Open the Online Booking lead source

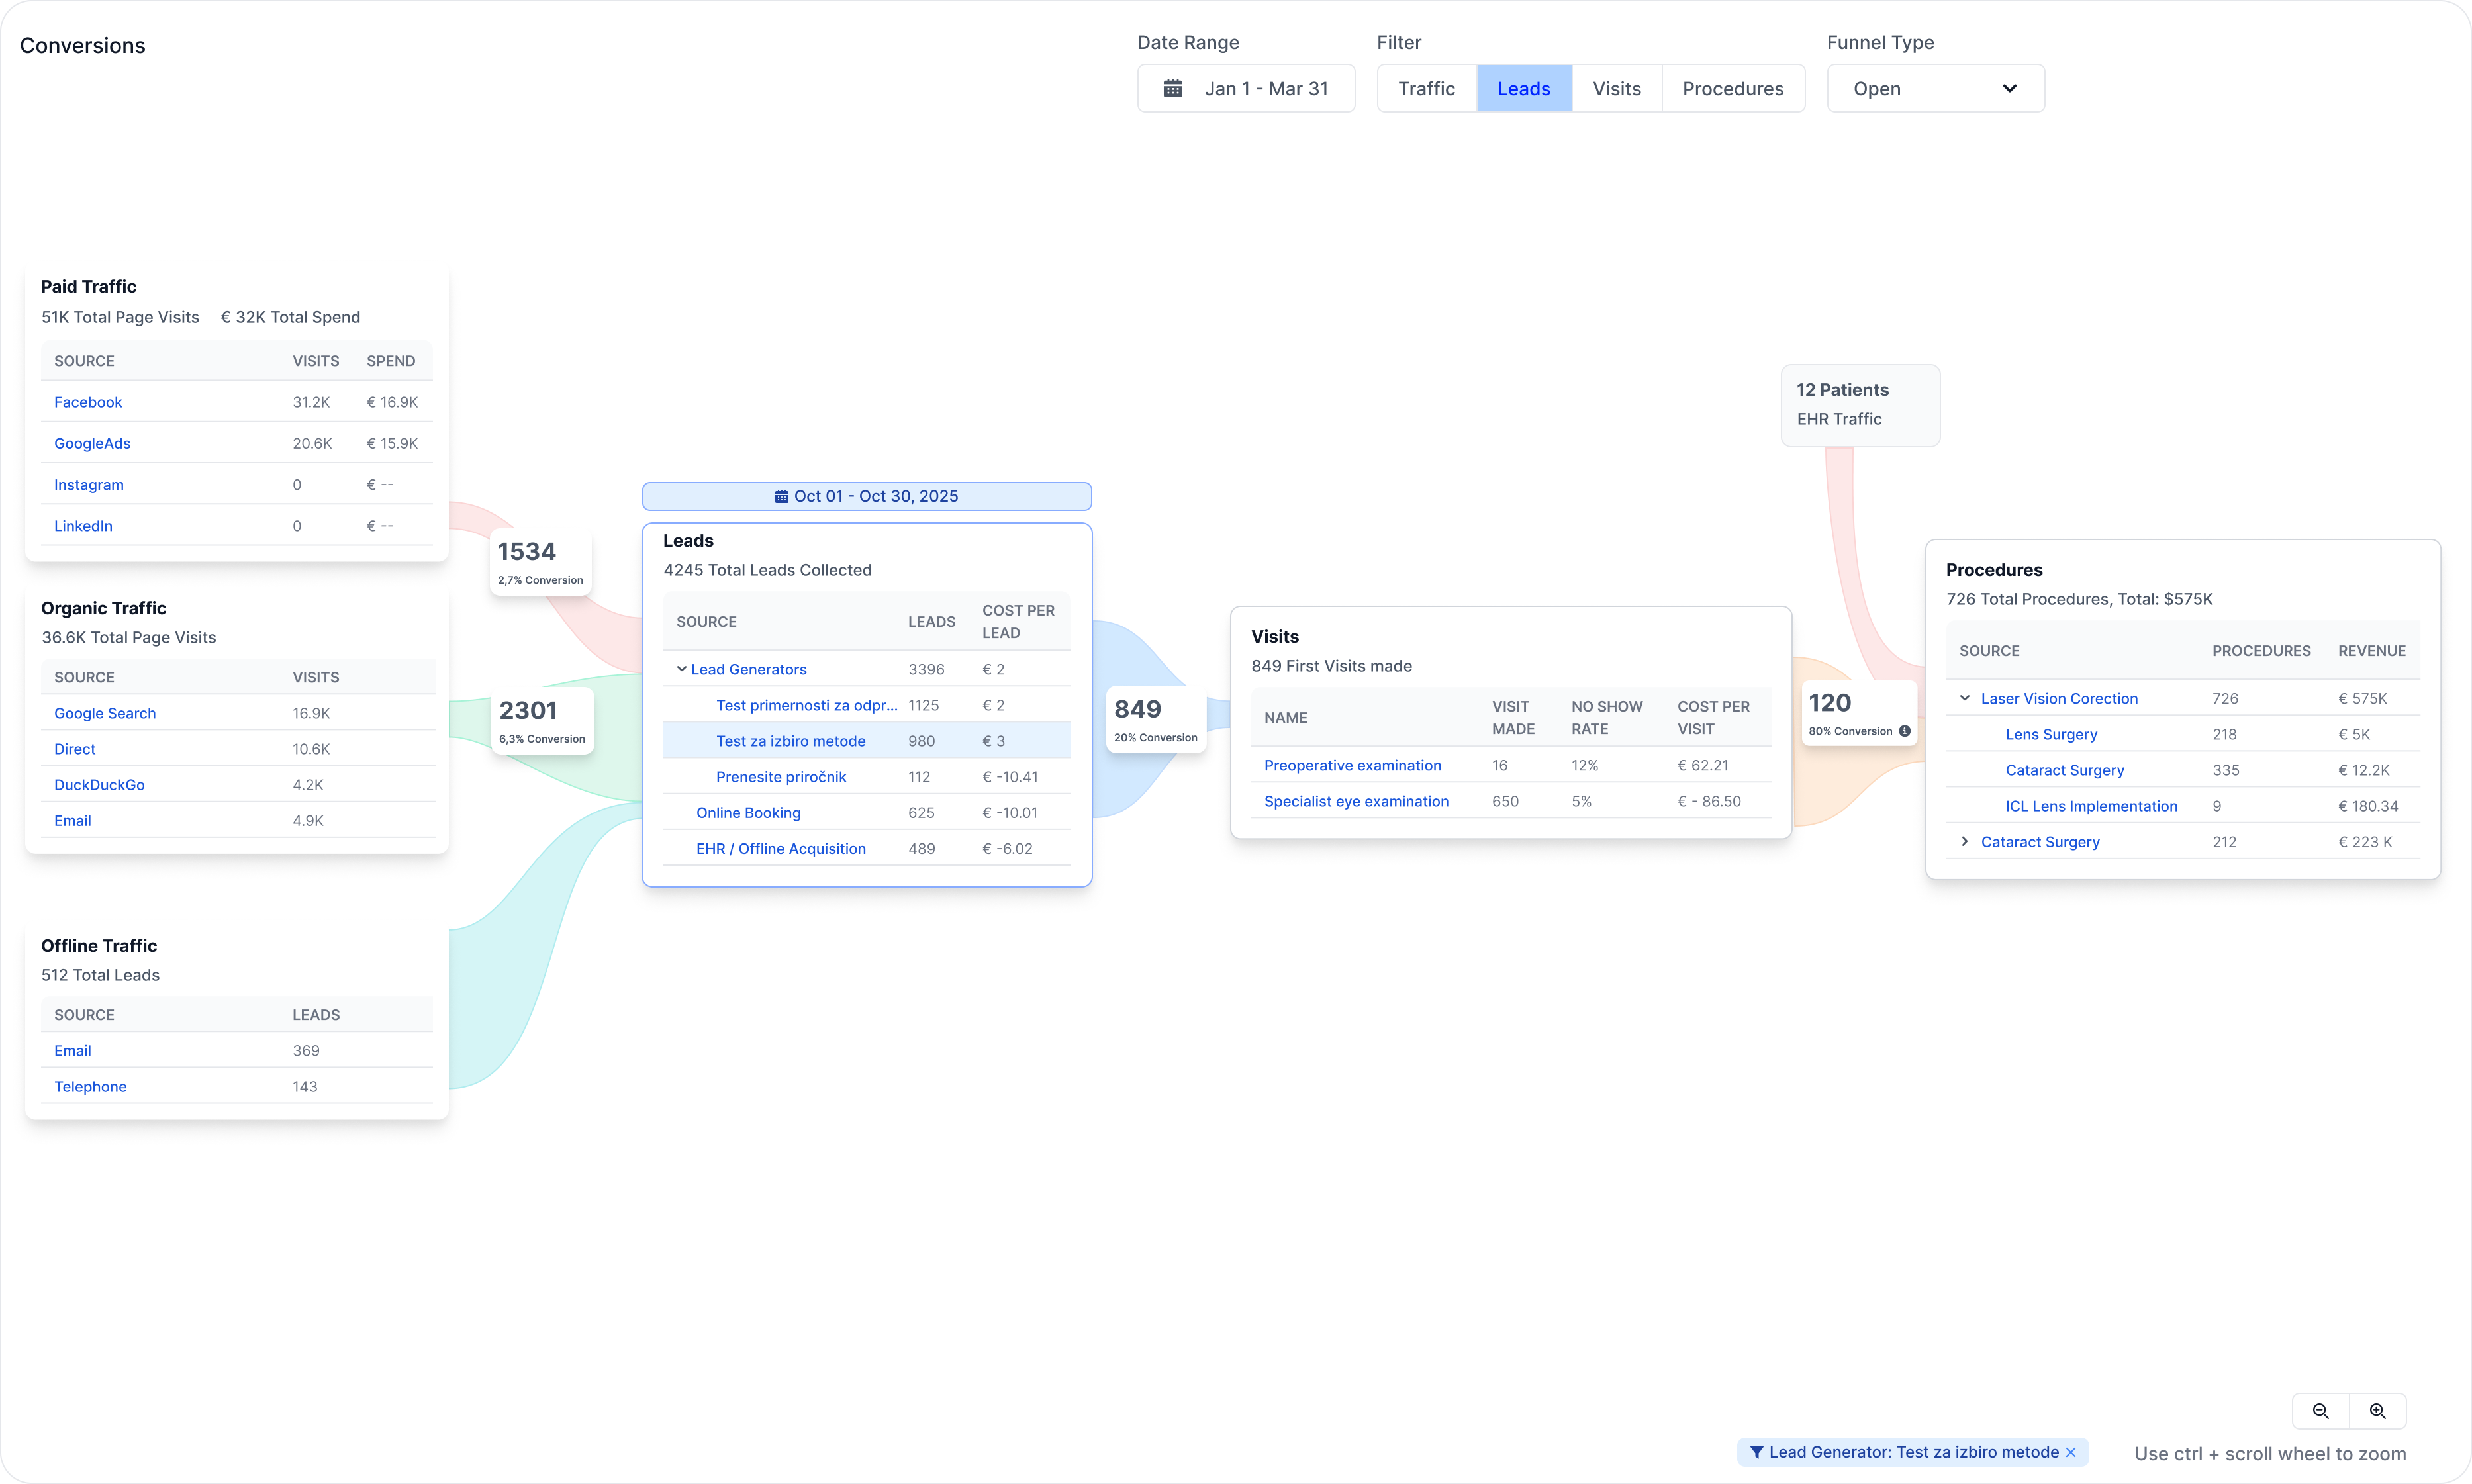click(x=748, y=813)
